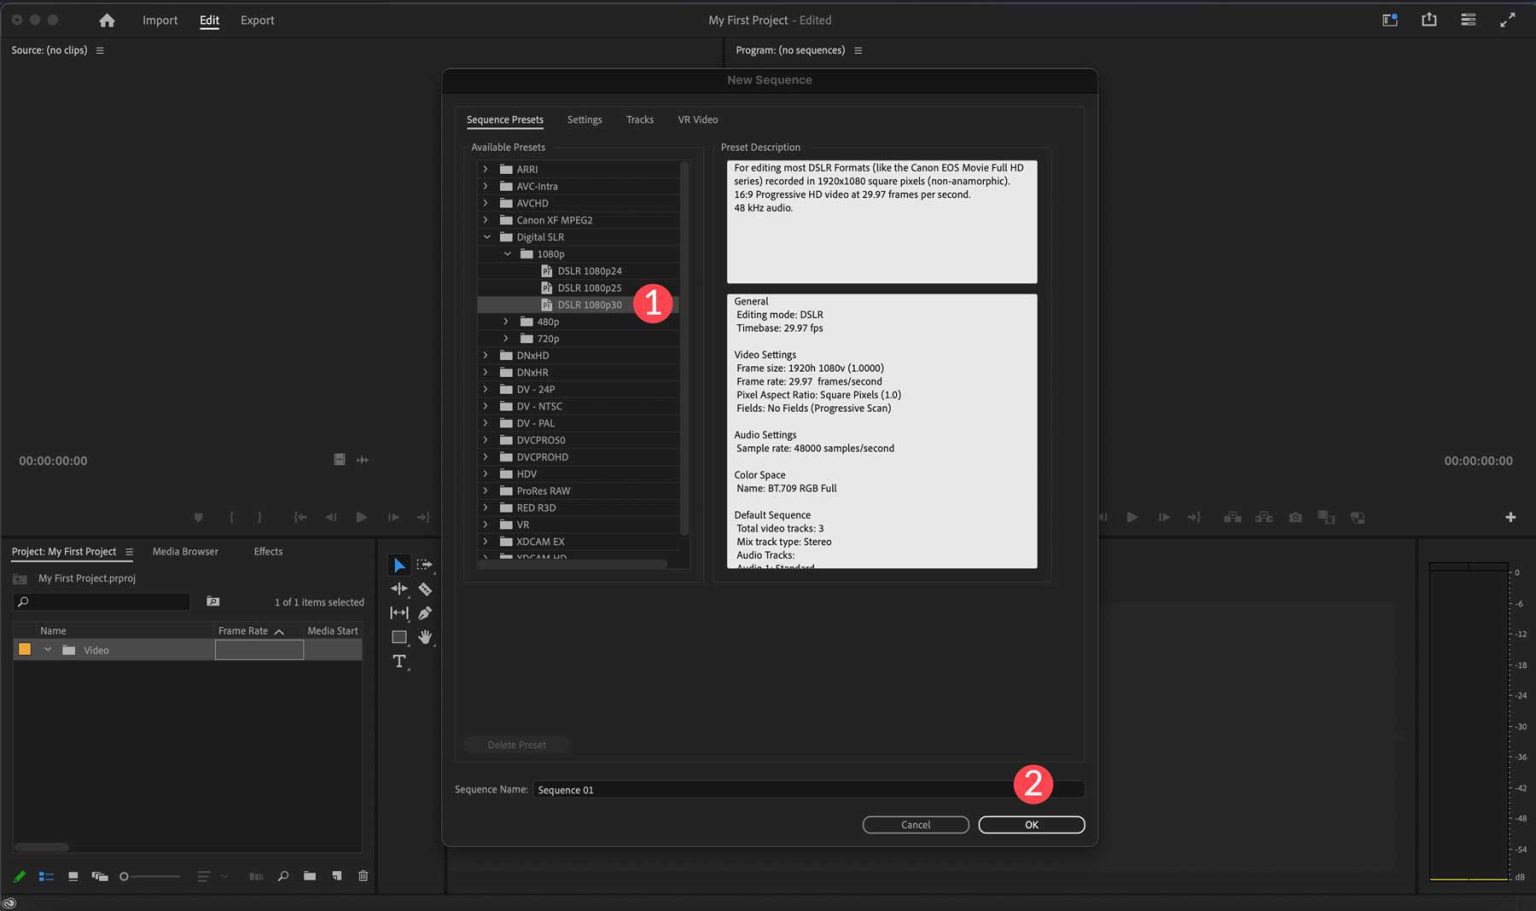Expand the 480p presets folder
This screenshot has height=911, width=1536.
pos(506,321)
